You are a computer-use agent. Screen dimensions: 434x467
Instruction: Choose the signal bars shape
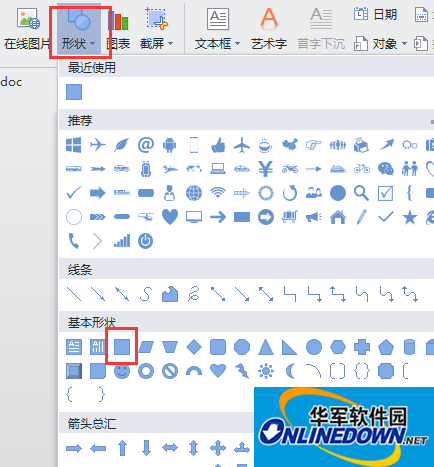tap(122, 241)
